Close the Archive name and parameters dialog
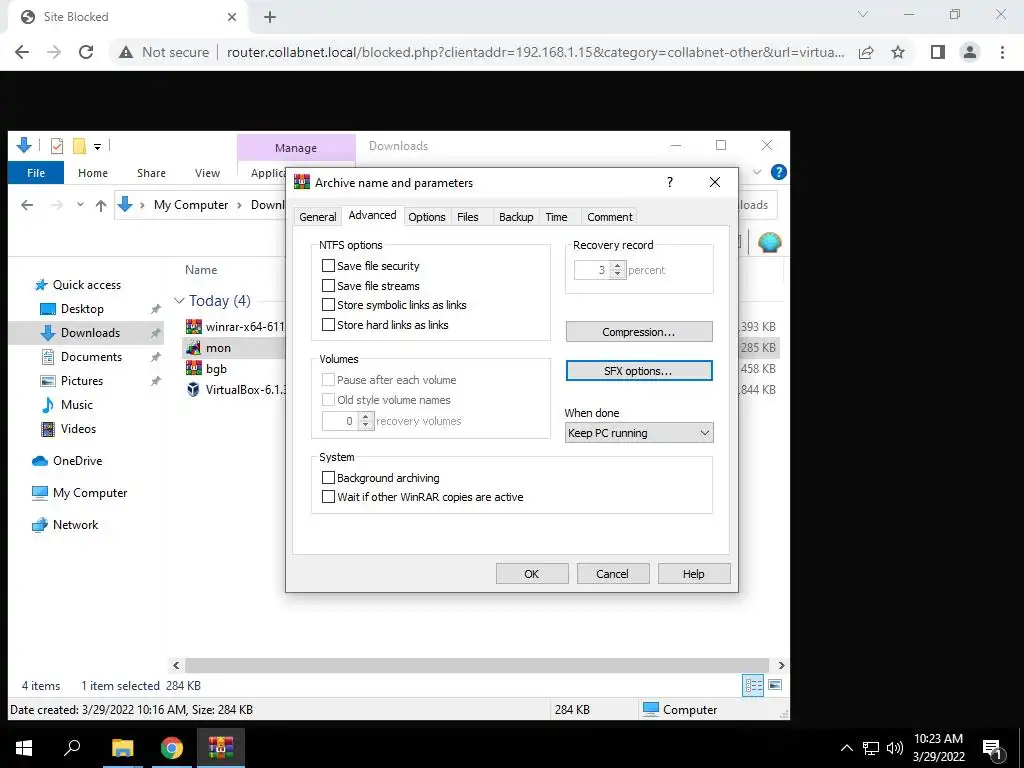Viewport: 1024px width, 768px height. click(715, 182)
